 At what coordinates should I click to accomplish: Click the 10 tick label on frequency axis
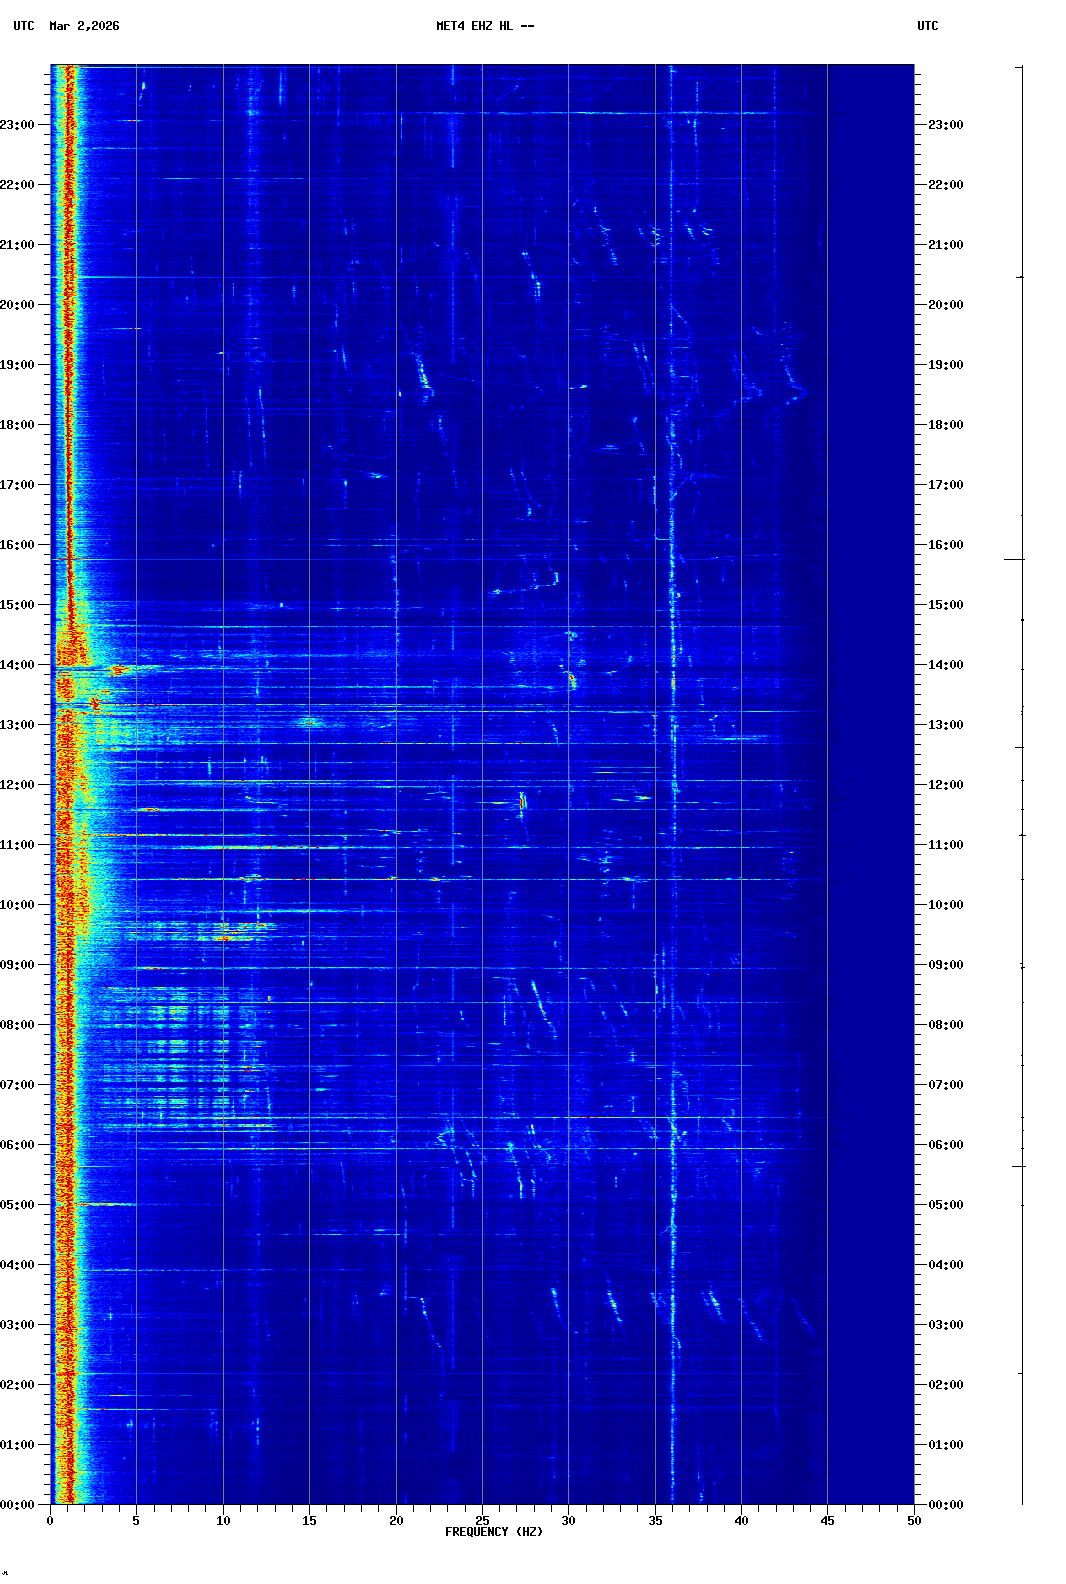(x=223, y=1521)
